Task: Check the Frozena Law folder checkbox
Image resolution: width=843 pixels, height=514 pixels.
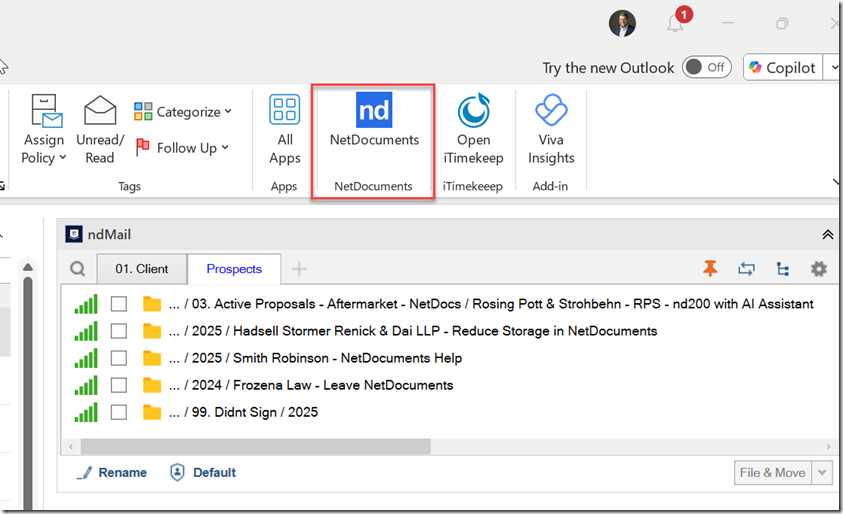Action: coord(119,385)
